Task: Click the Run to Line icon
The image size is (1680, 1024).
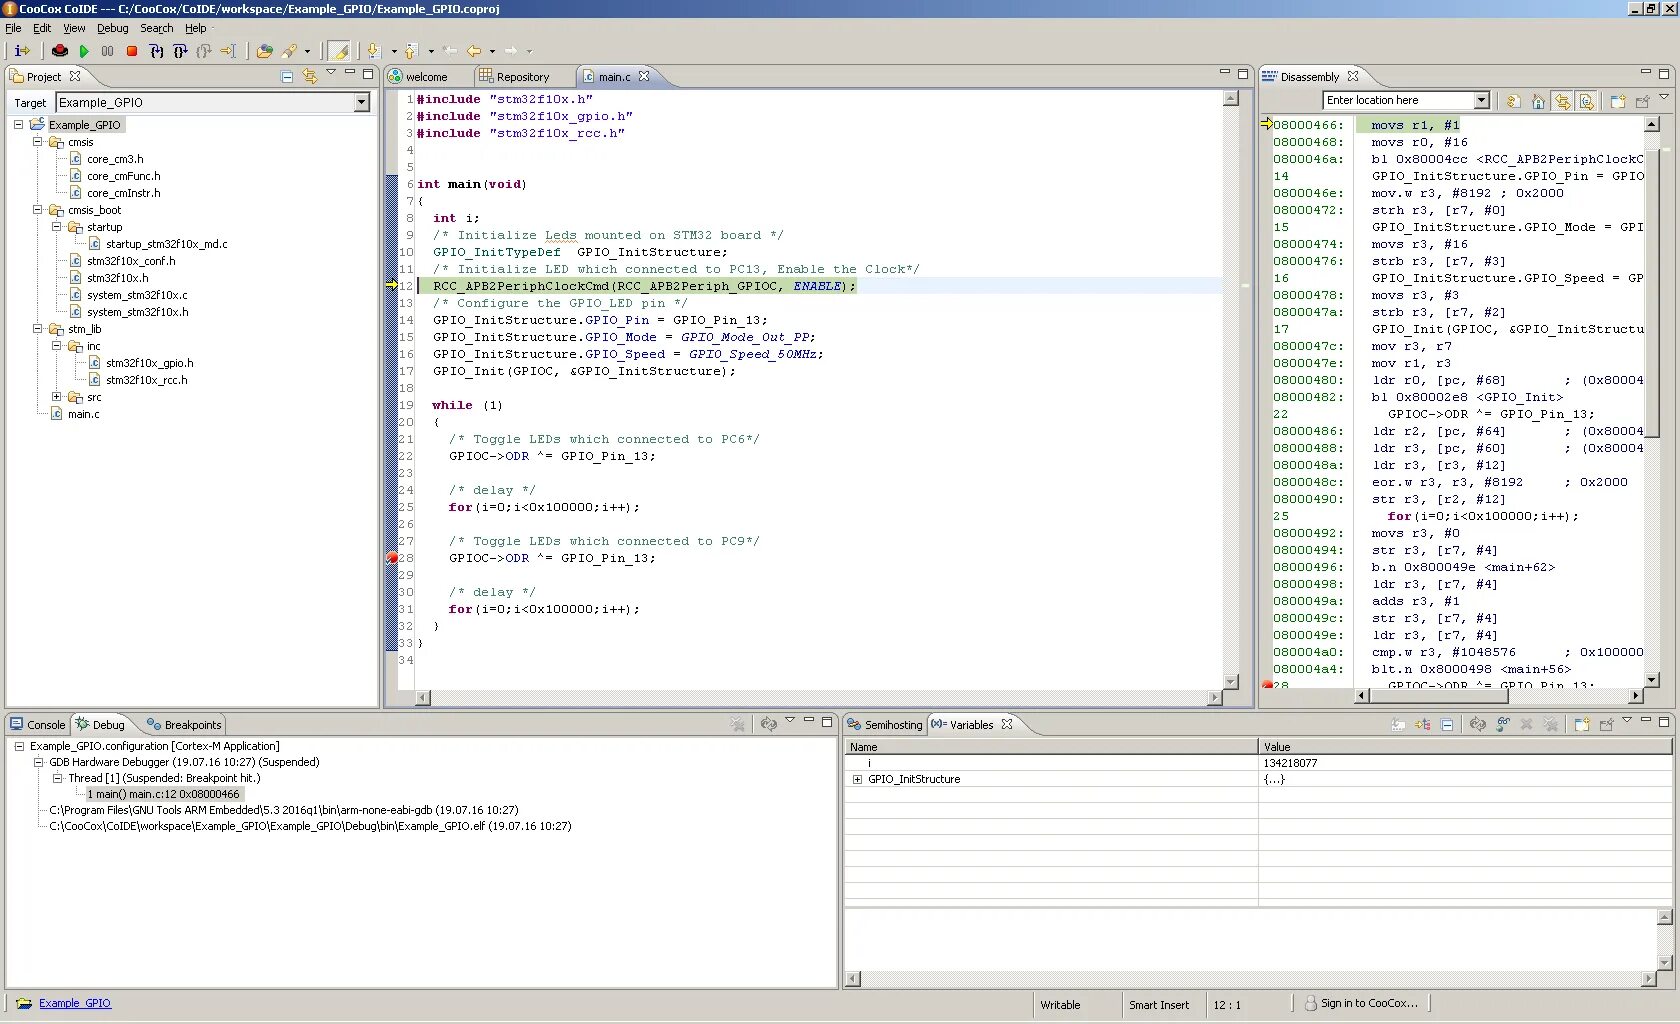Action: tap(228, 51)
